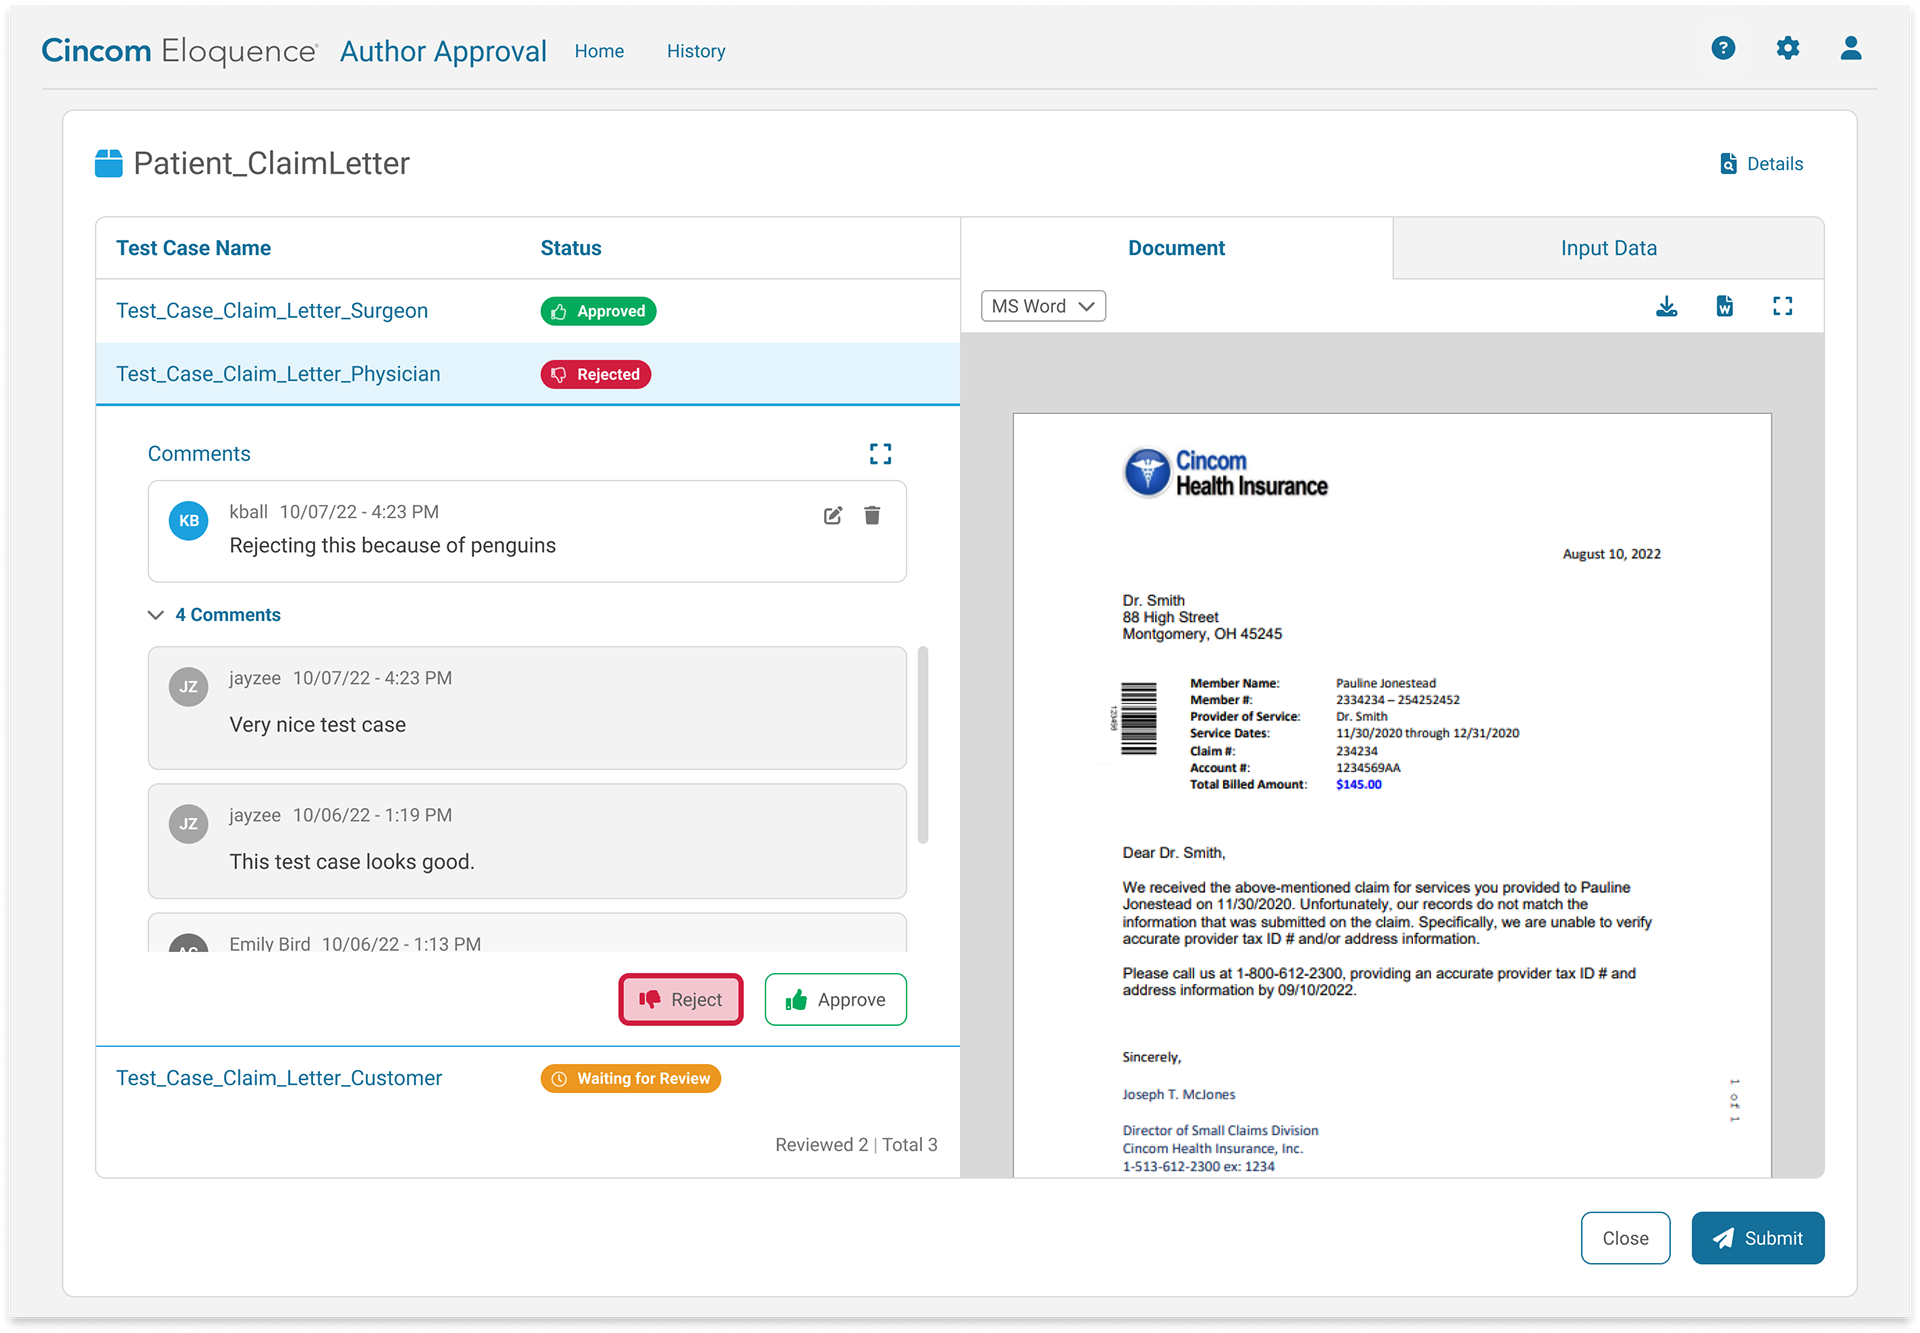Screen dimensions: 1920x1333
Task: Click the Waiting for Review status badge
Action: [x=630, y=1078]
